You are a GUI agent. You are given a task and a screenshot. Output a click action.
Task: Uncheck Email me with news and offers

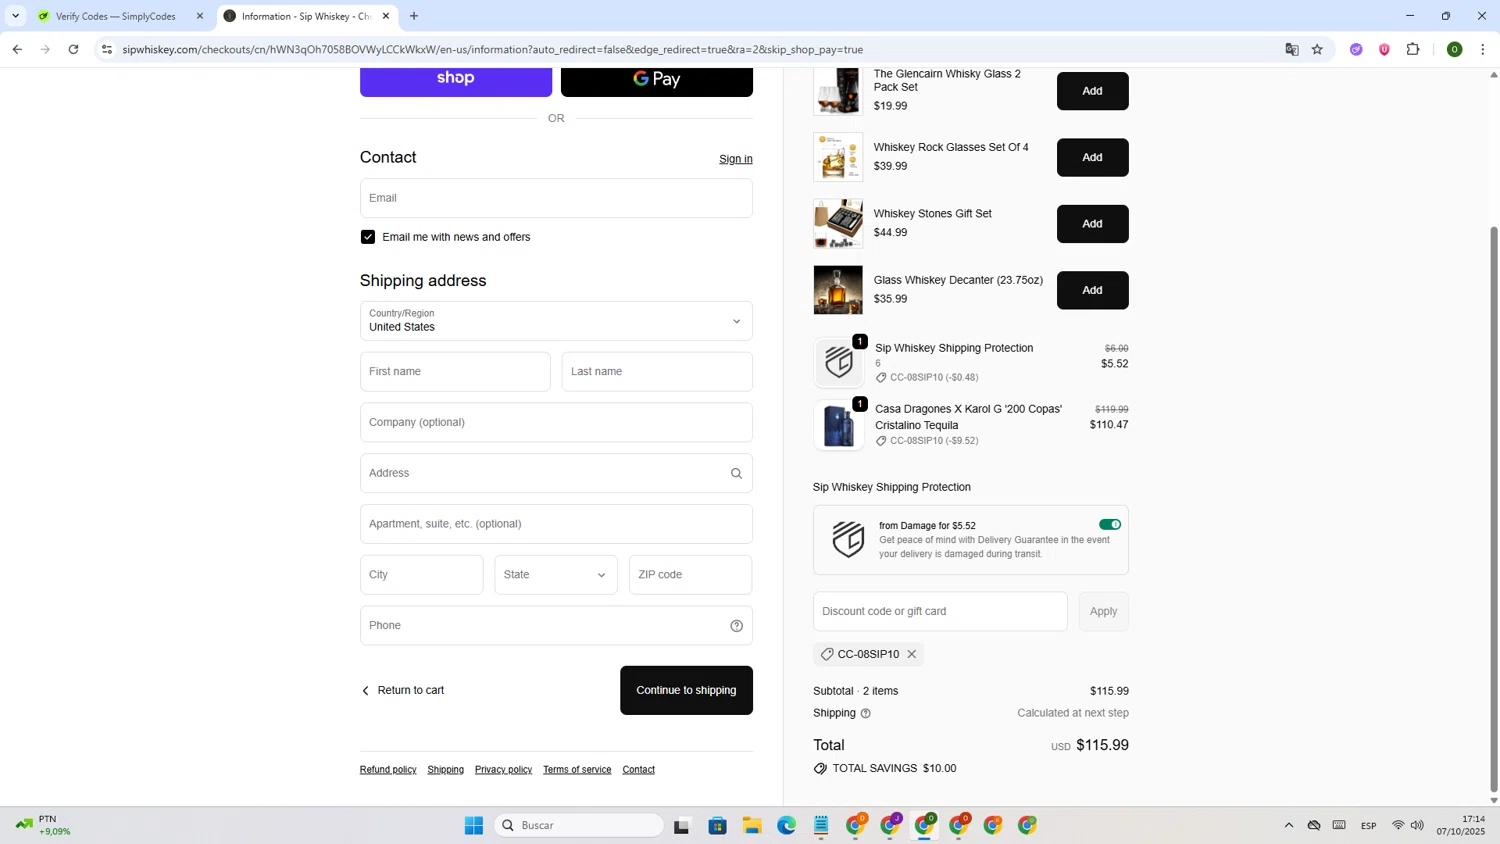point(368,237)
